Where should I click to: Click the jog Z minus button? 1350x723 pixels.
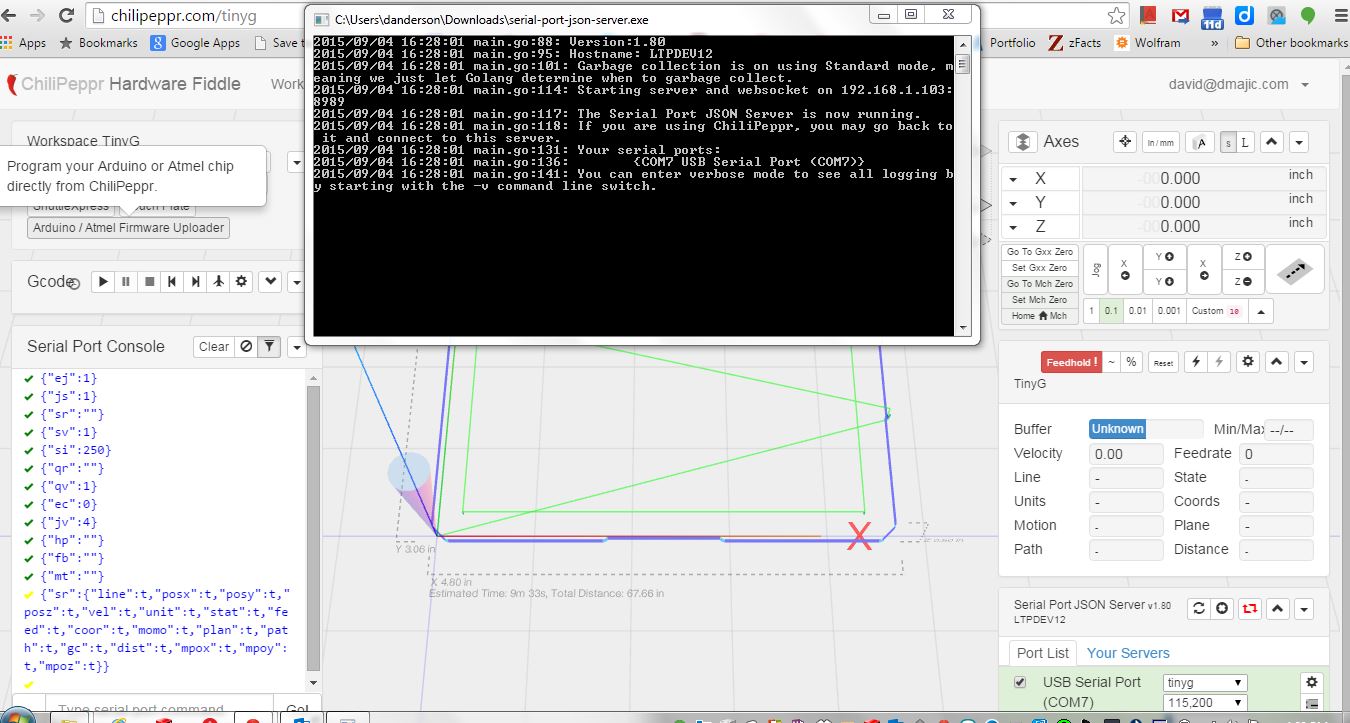point(1243,282)
